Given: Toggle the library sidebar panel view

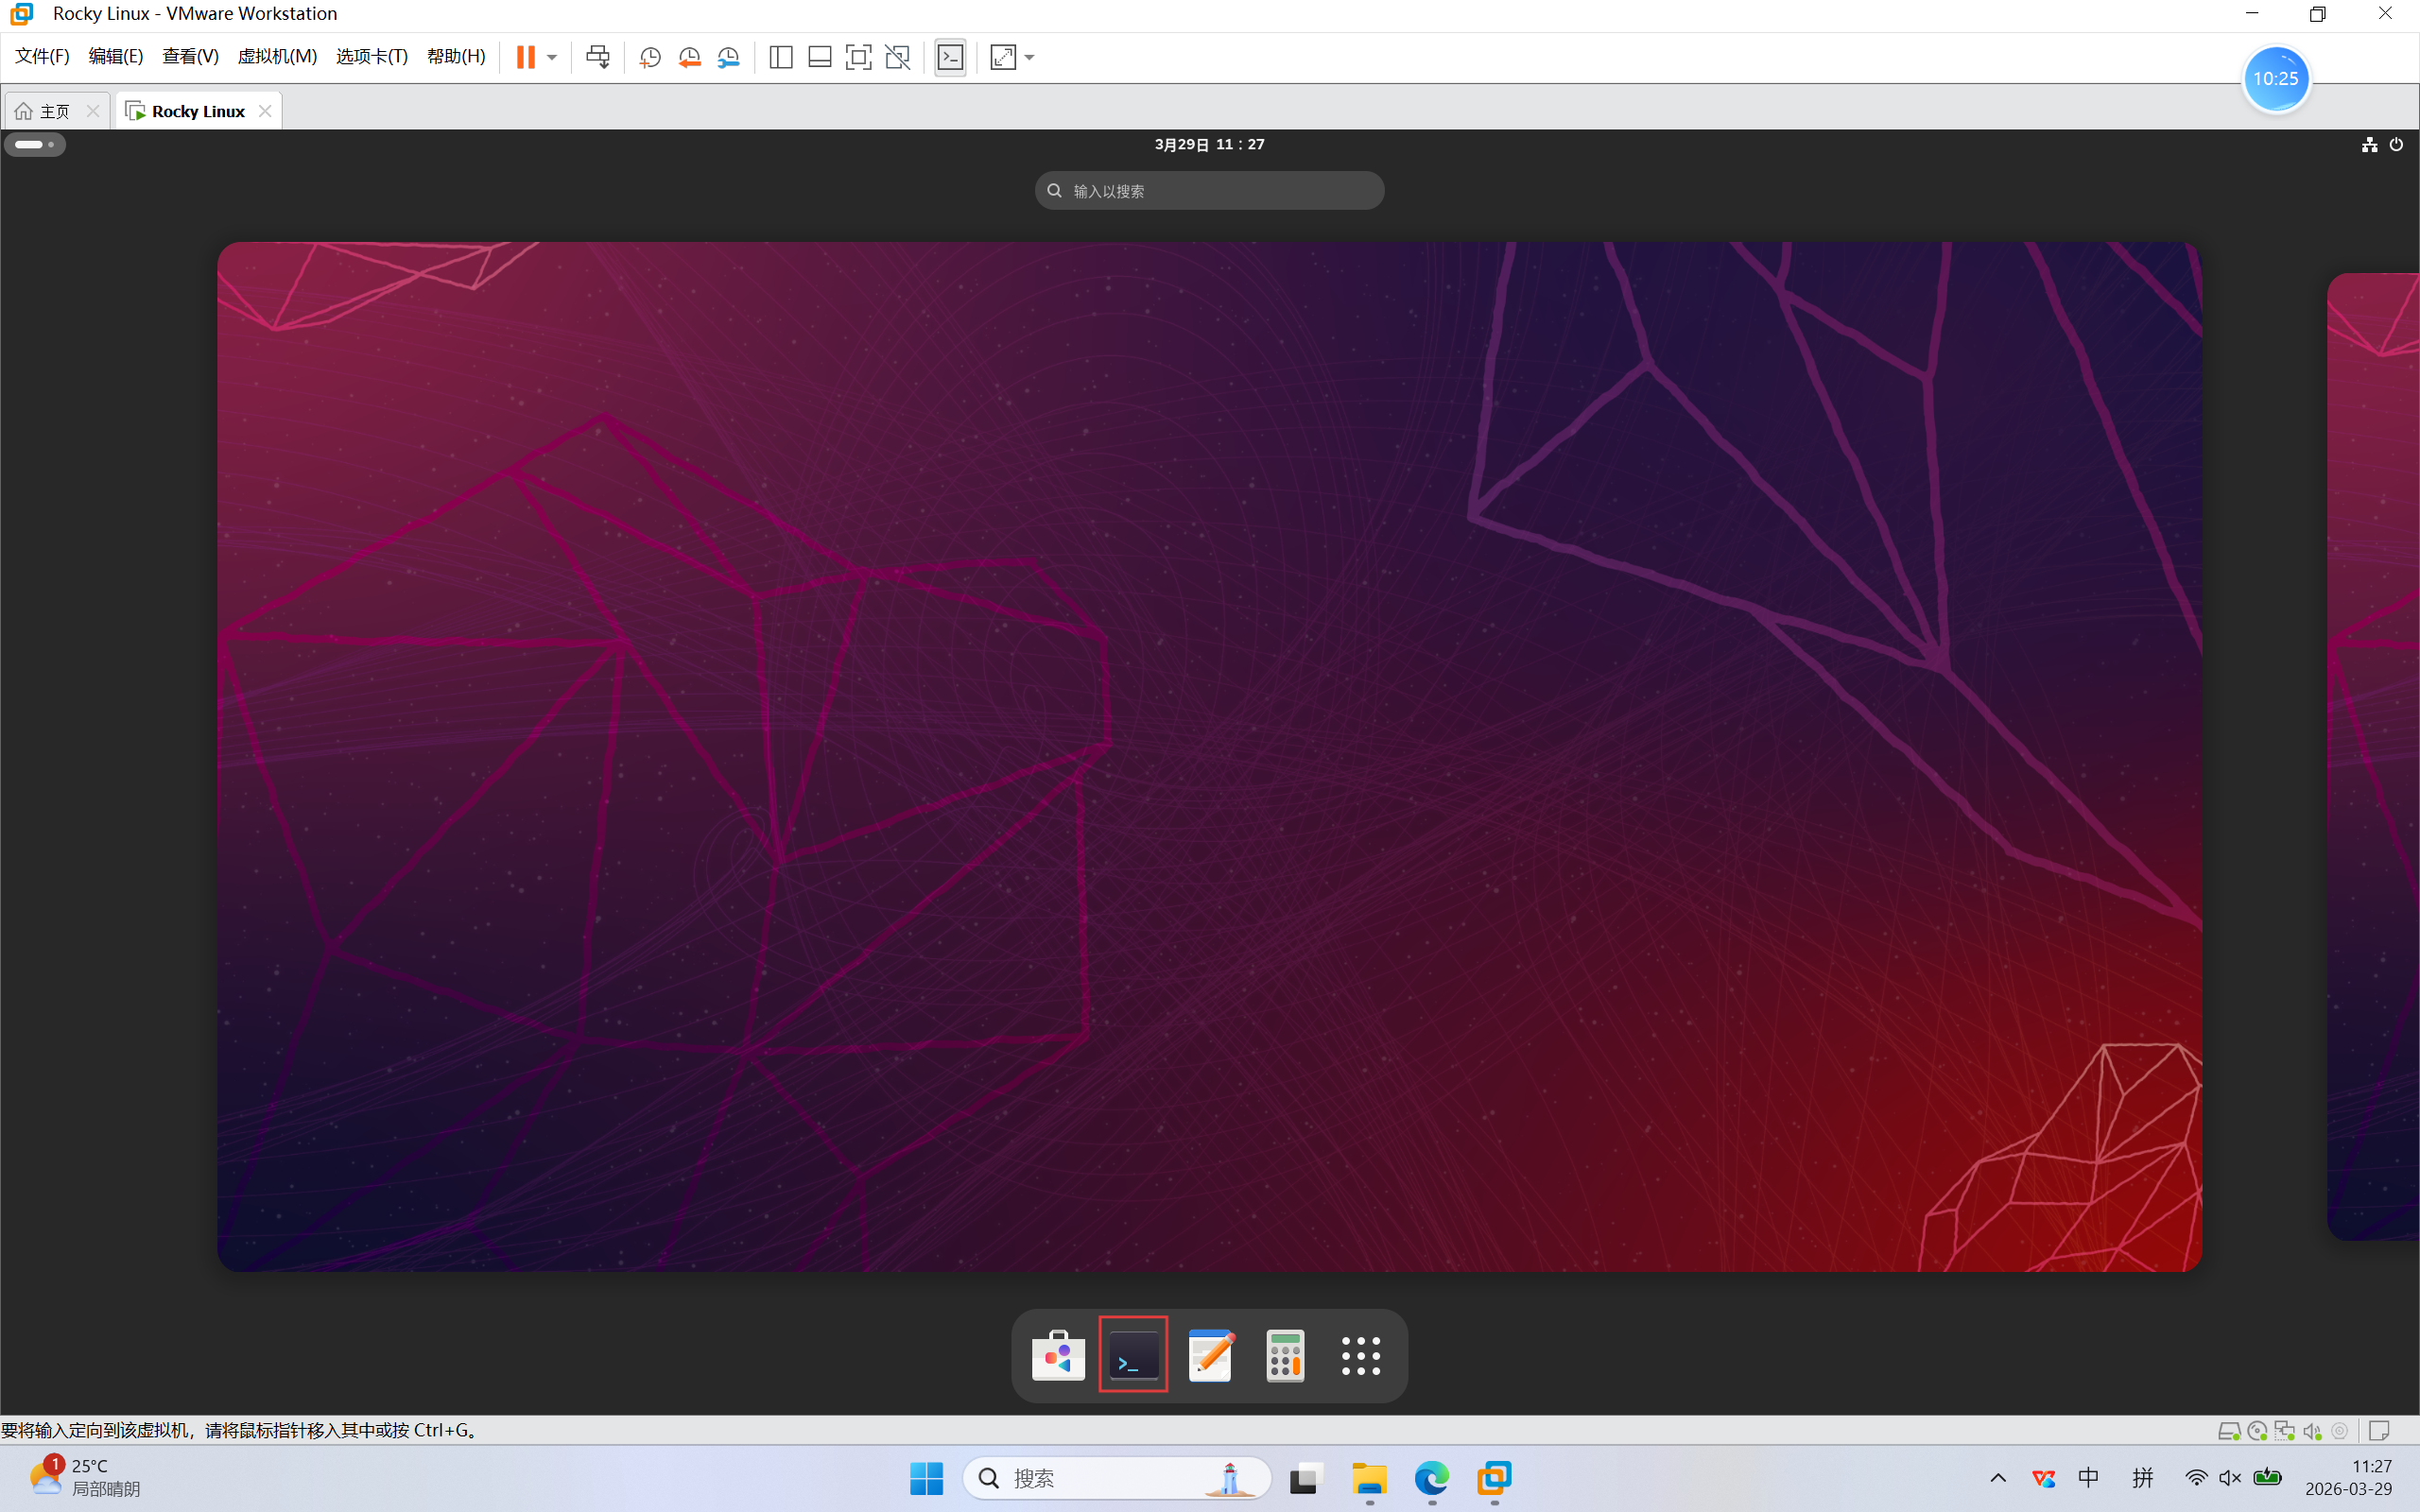Looking at the screenshot, I should pos(781,57).
